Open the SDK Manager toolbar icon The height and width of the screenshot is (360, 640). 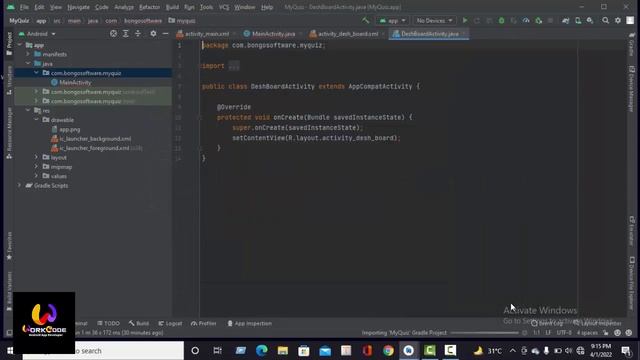pos(590,20)
